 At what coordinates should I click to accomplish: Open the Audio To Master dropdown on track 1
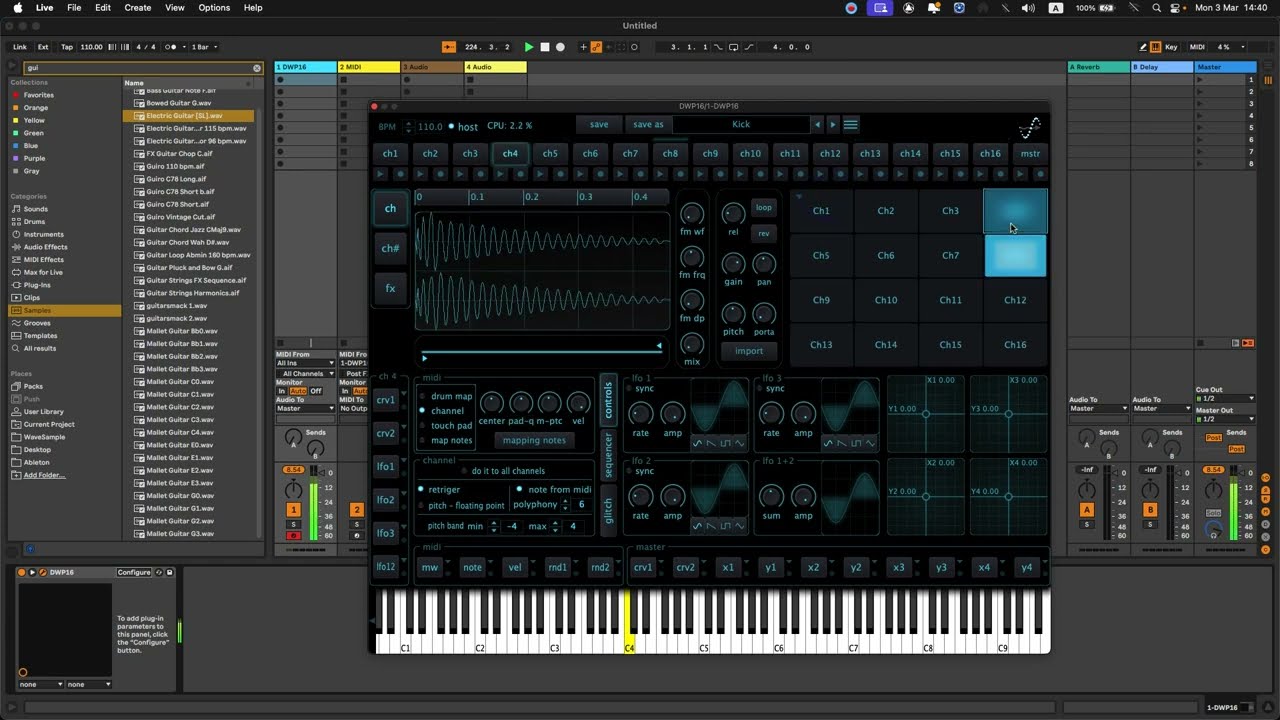pos(305,408)
